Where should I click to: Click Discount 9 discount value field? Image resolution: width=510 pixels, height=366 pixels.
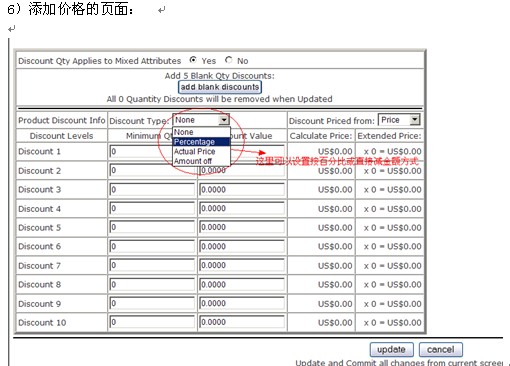tap(242, 303)
